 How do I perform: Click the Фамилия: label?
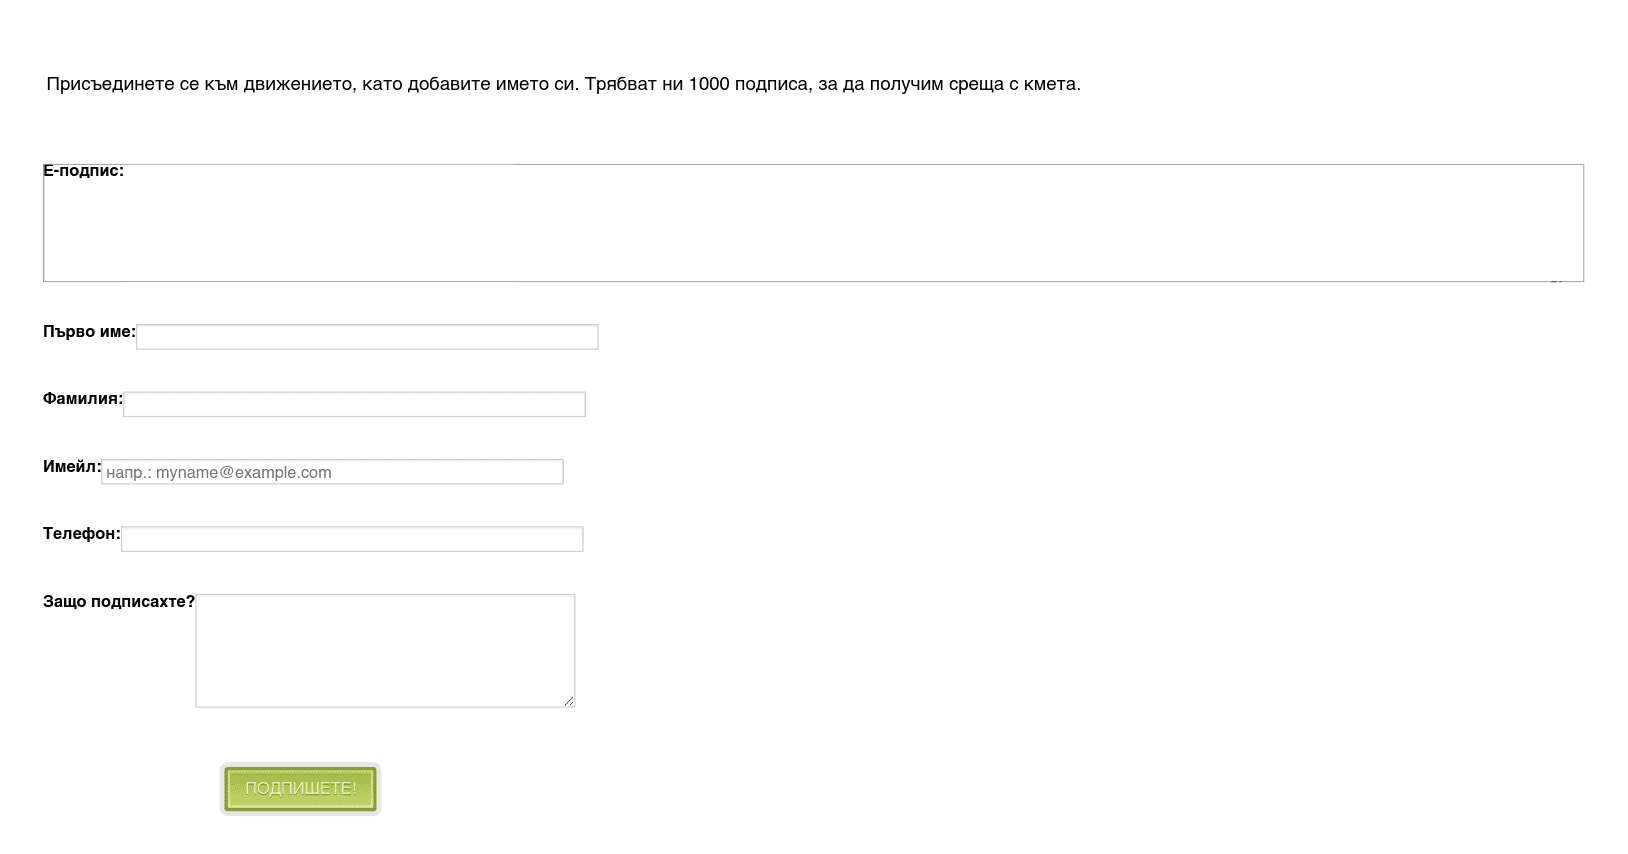coord(83,399)
